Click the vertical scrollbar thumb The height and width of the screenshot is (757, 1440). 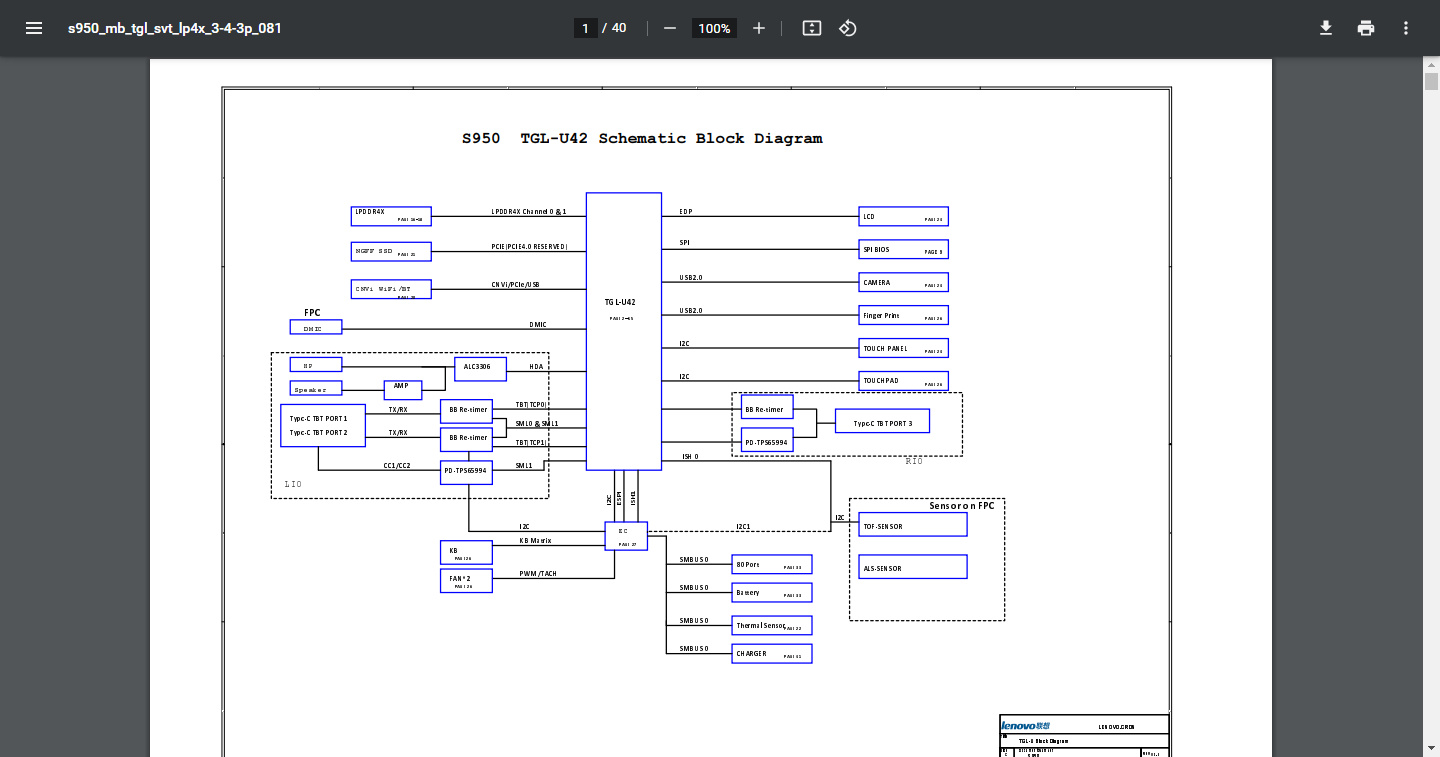pos(1431,81)
